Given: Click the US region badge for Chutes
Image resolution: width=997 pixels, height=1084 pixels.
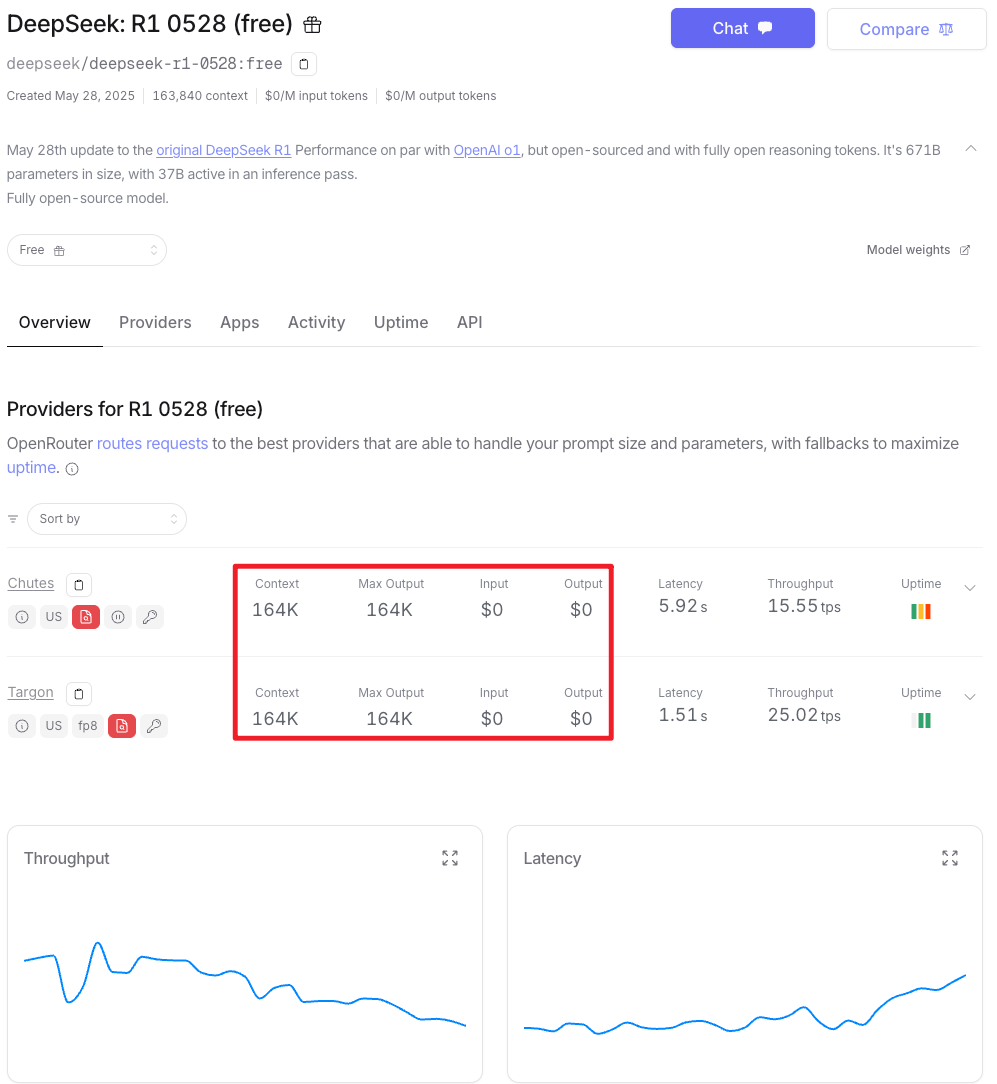Looking at the screenshot, I should pyautogui.click(x=54, y=617).
